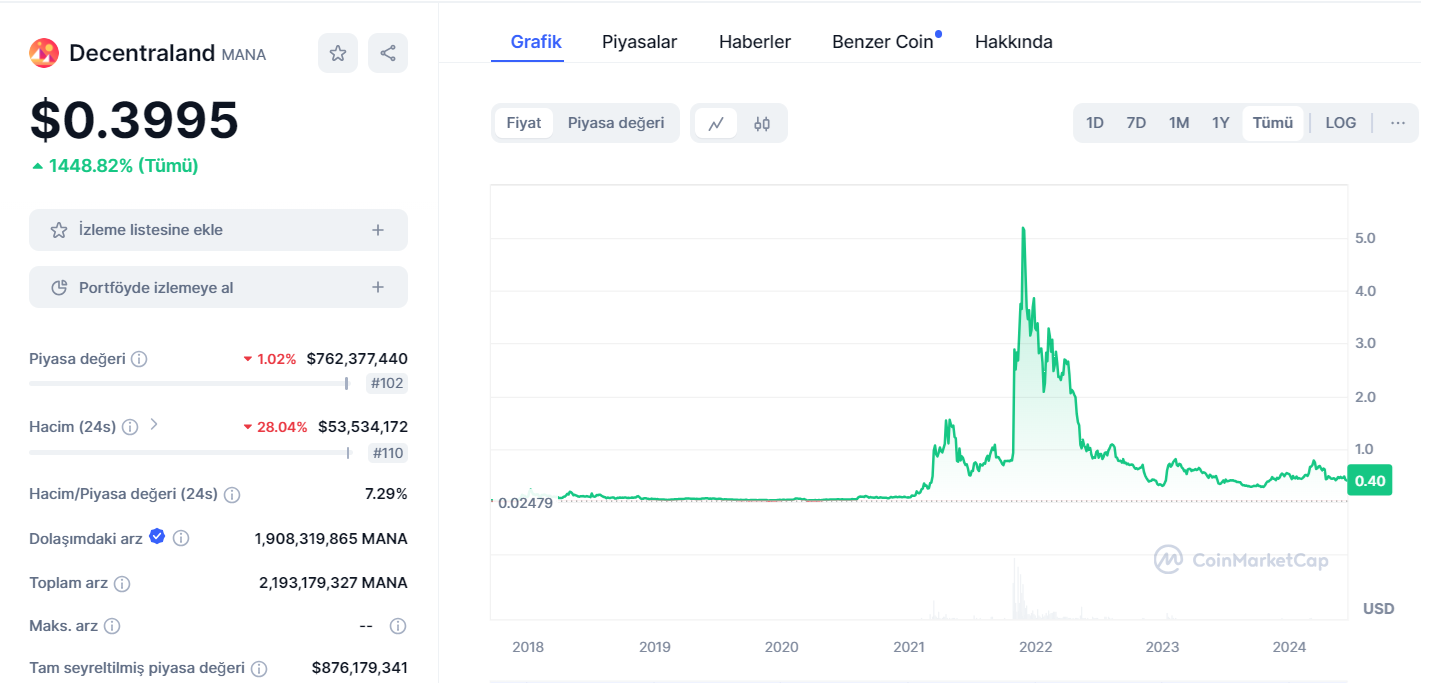Click plus icon on İzleme listesine ekle
1440x695 pixels.
click(x=378, y=230)
